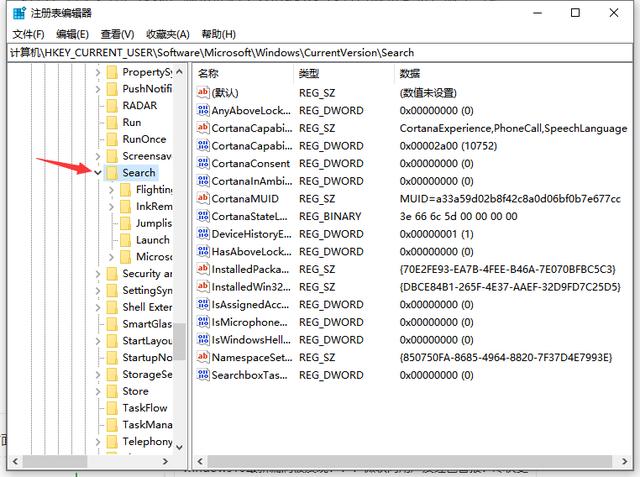Click the DeviceHistoryE DWORD value icon
The width and height of the screenshot is (640, 477).
coord(203,234)
